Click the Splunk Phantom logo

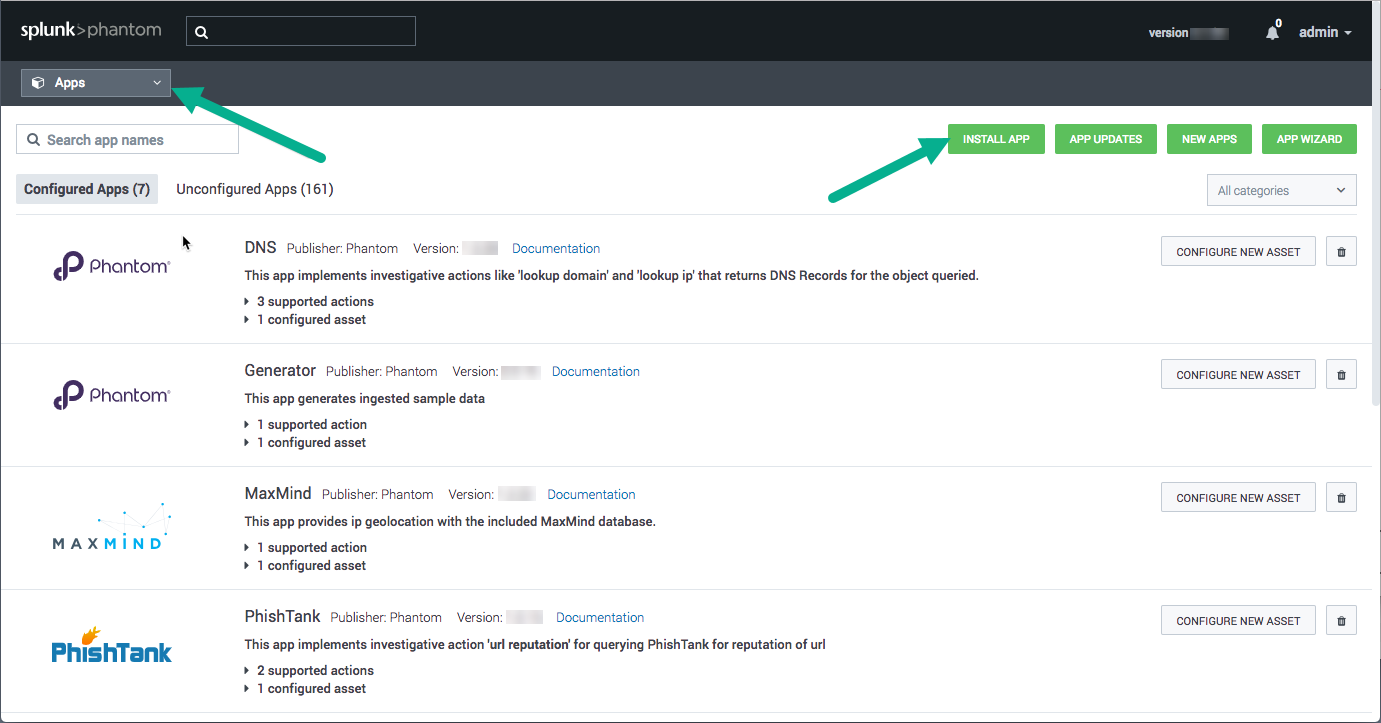click(x=91, y=30)
